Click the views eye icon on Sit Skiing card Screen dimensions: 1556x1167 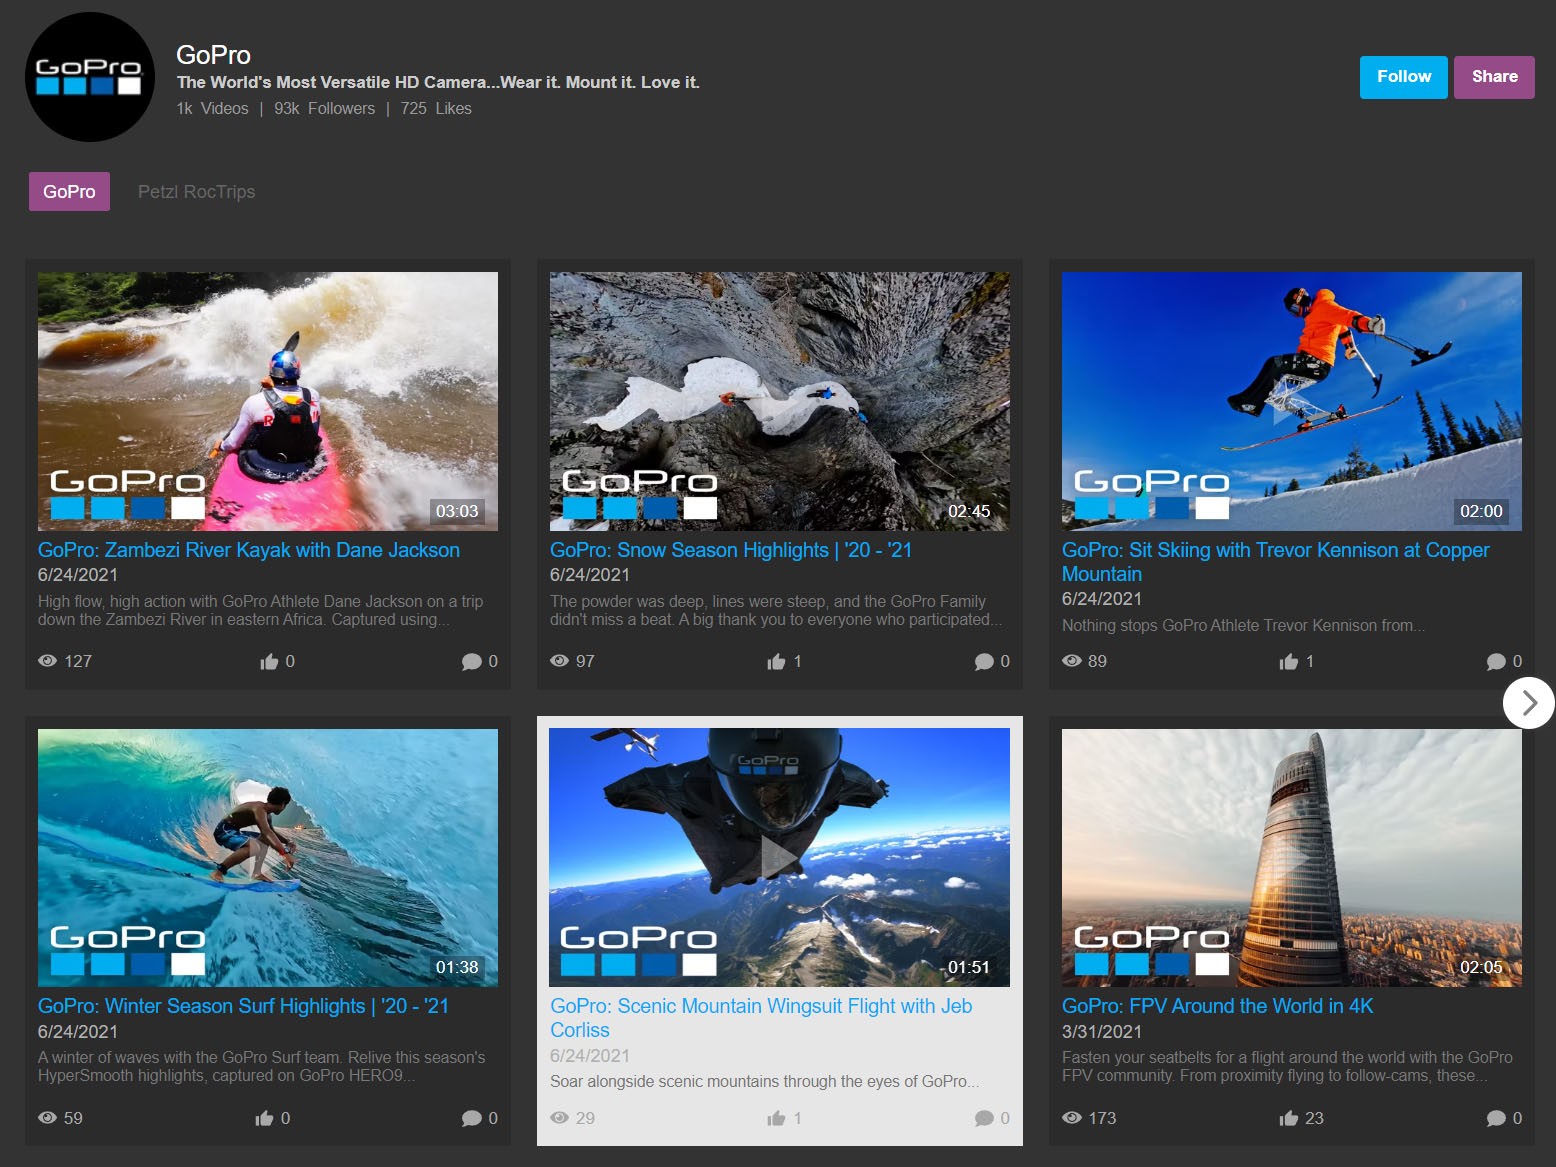pos(1071,661)
